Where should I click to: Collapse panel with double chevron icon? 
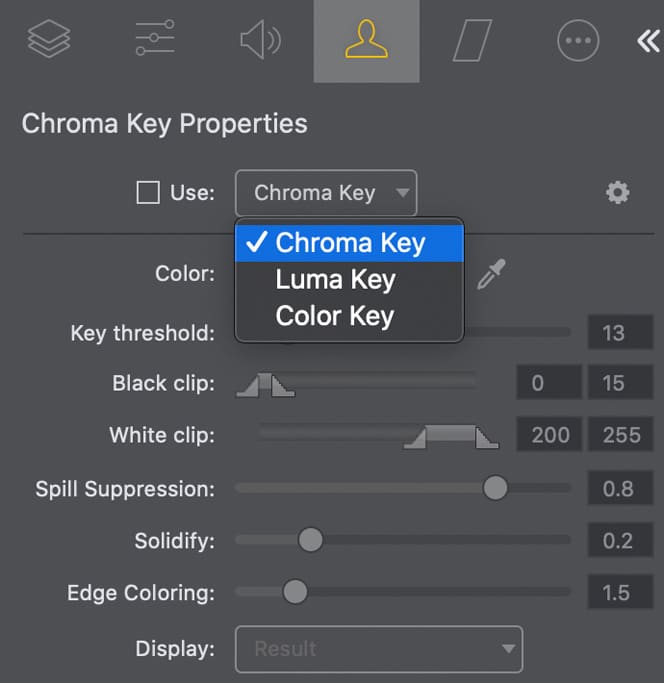pyautogui.click(x=646, y=40)
